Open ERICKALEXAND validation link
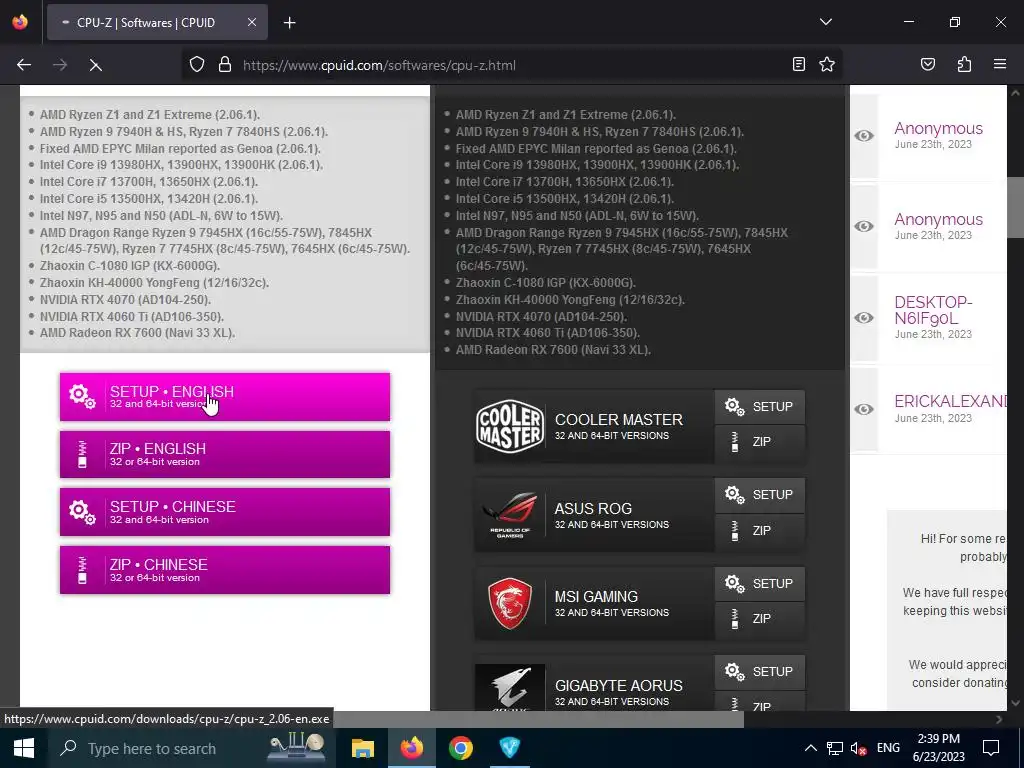This screenshot has width=1024, height=768. (x=950, y=401)
